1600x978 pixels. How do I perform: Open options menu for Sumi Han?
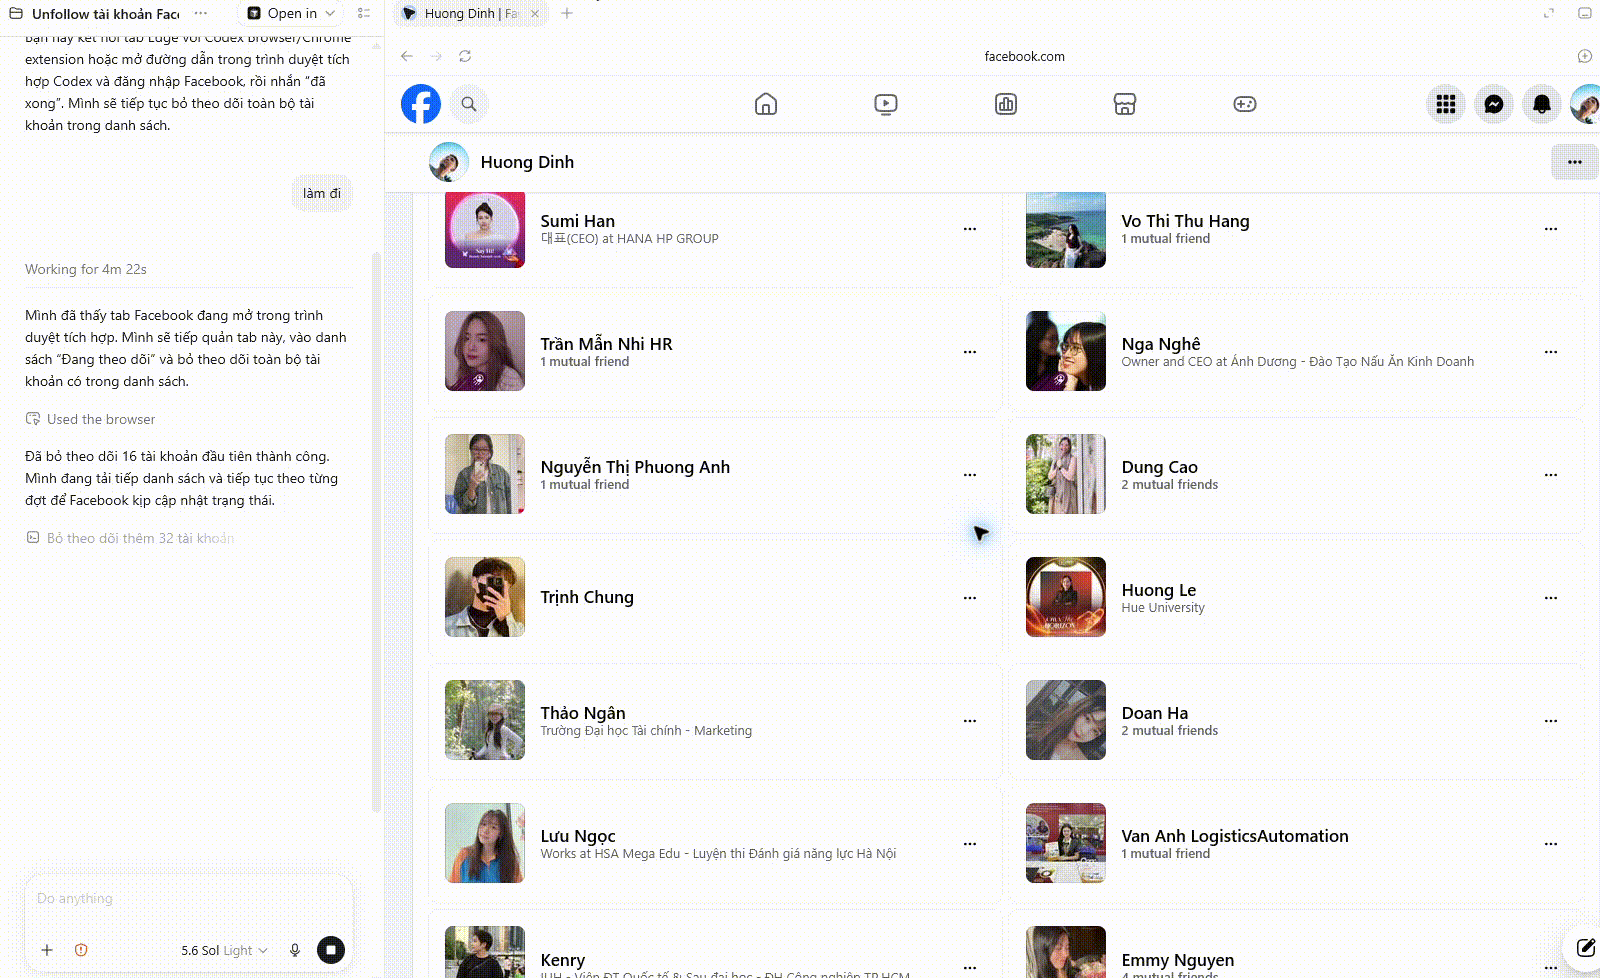tap(970, 229)
